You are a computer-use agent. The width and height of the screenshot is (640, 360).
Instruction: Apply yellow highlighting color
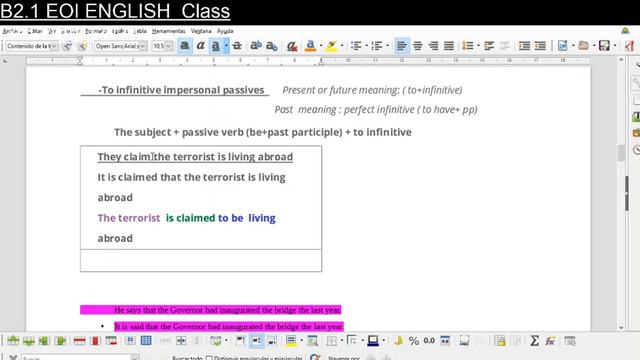(332, 46)
